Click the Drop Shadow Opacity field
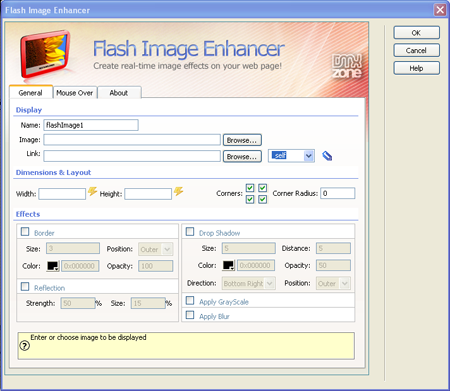The height and width of the screenshot is (391, 450). [333, 265]
